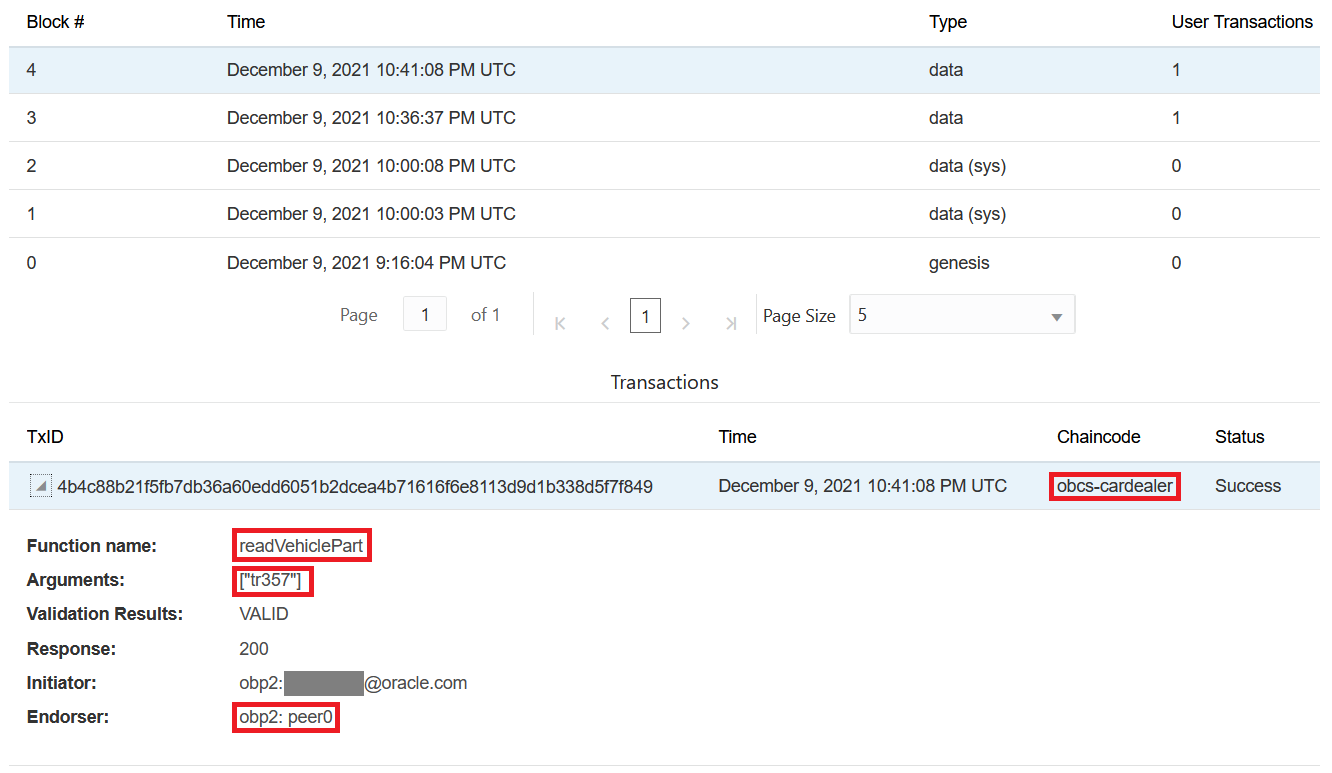Click the genesis type cell

959,263
